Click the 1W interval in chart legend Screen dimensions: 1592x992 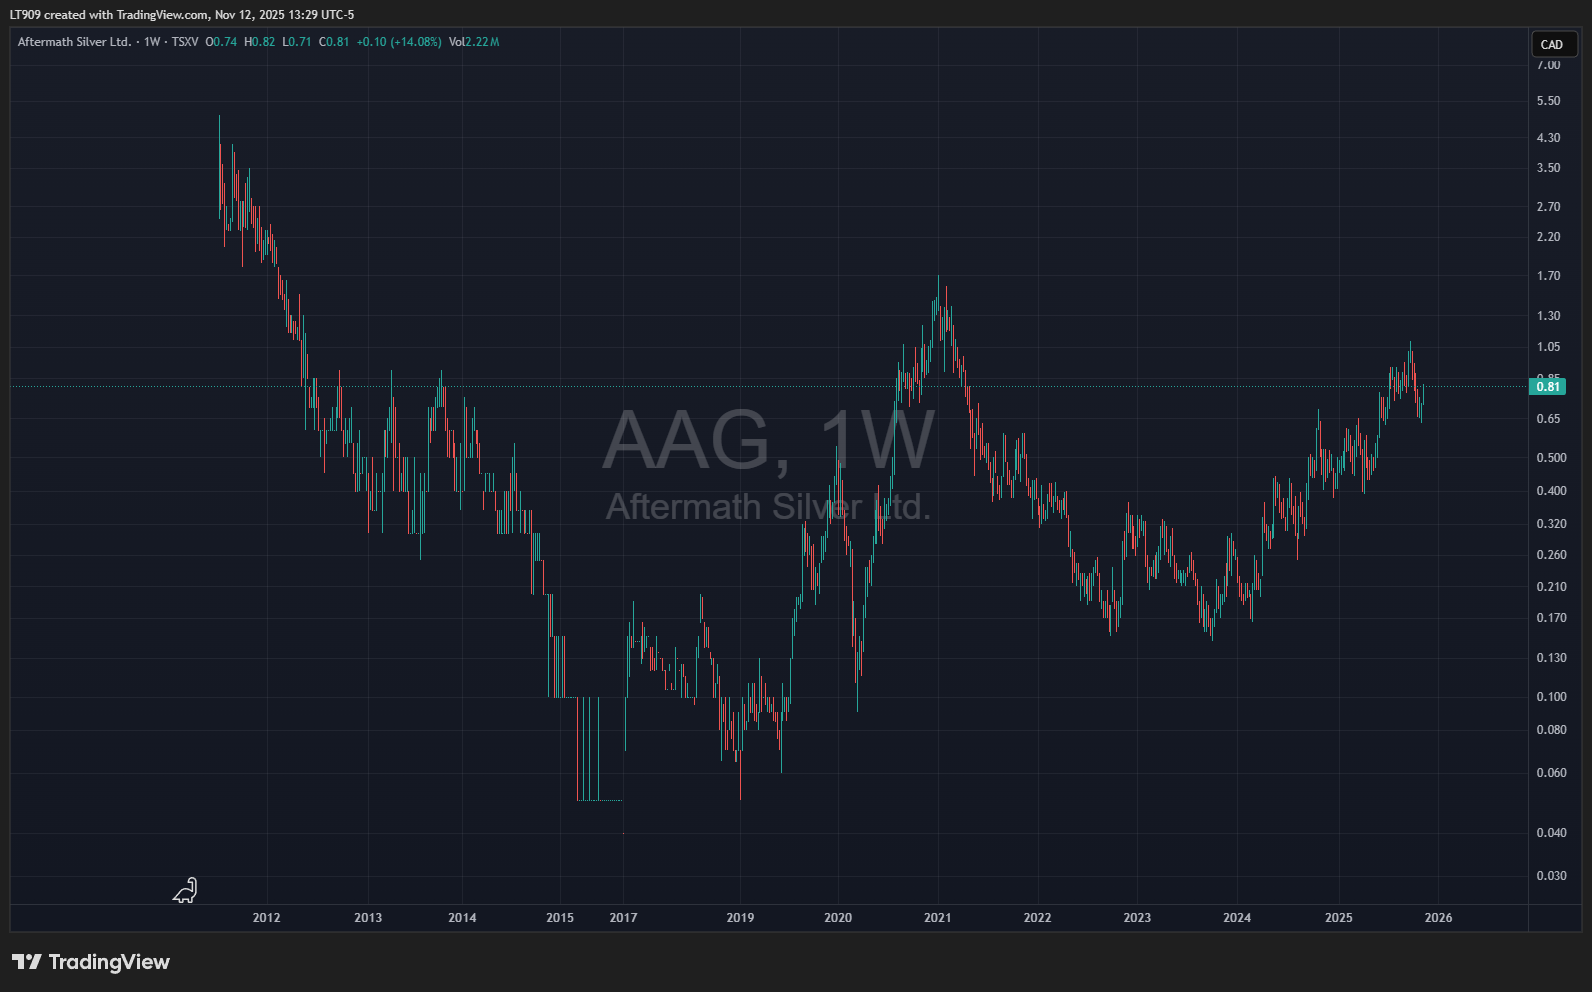[152, 42]
